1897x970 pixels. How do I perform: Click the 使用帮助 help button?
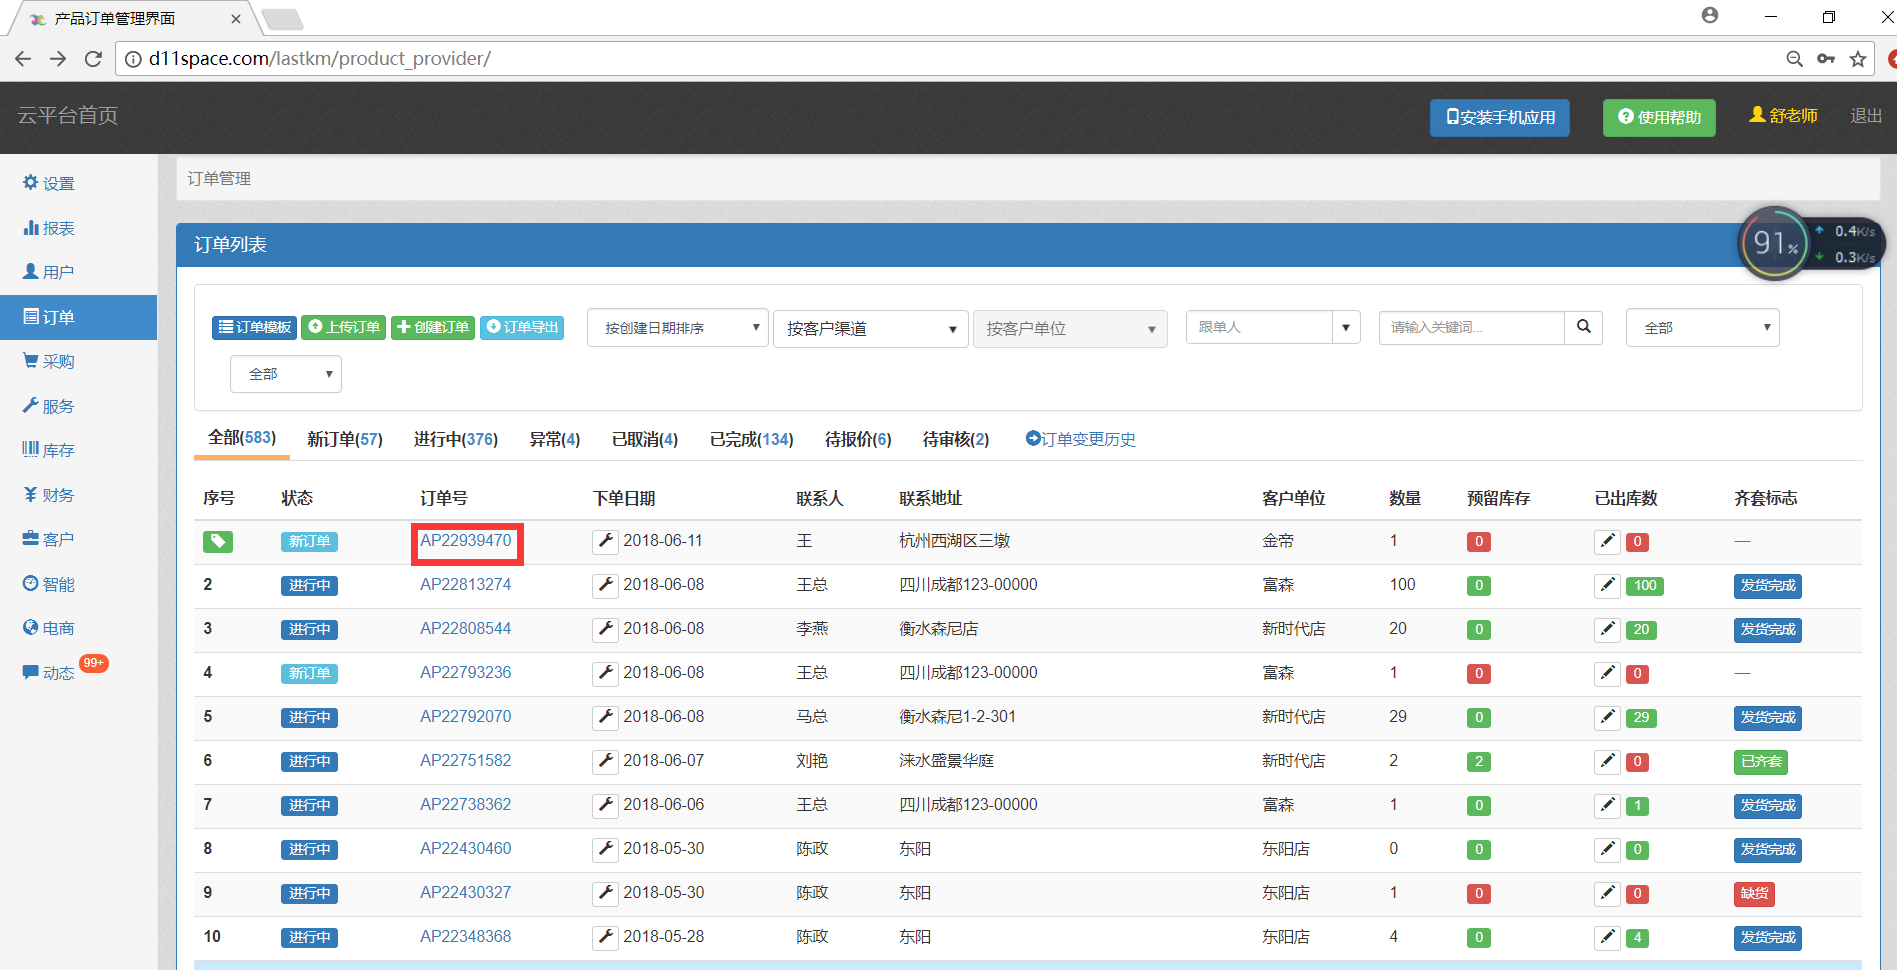click(1659, 117)
